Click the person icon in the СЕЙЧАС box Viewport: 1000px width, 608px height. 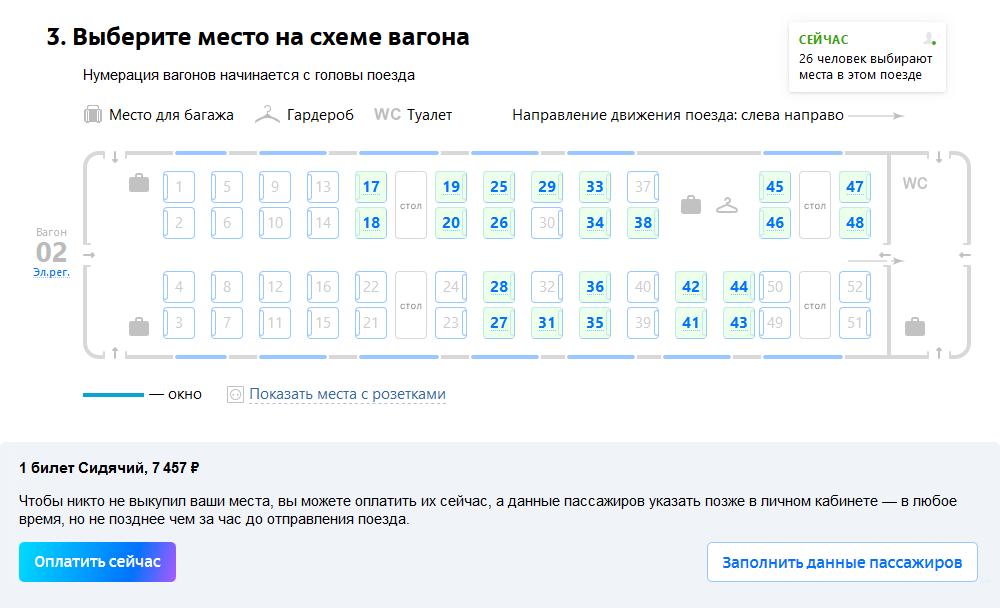929,39
